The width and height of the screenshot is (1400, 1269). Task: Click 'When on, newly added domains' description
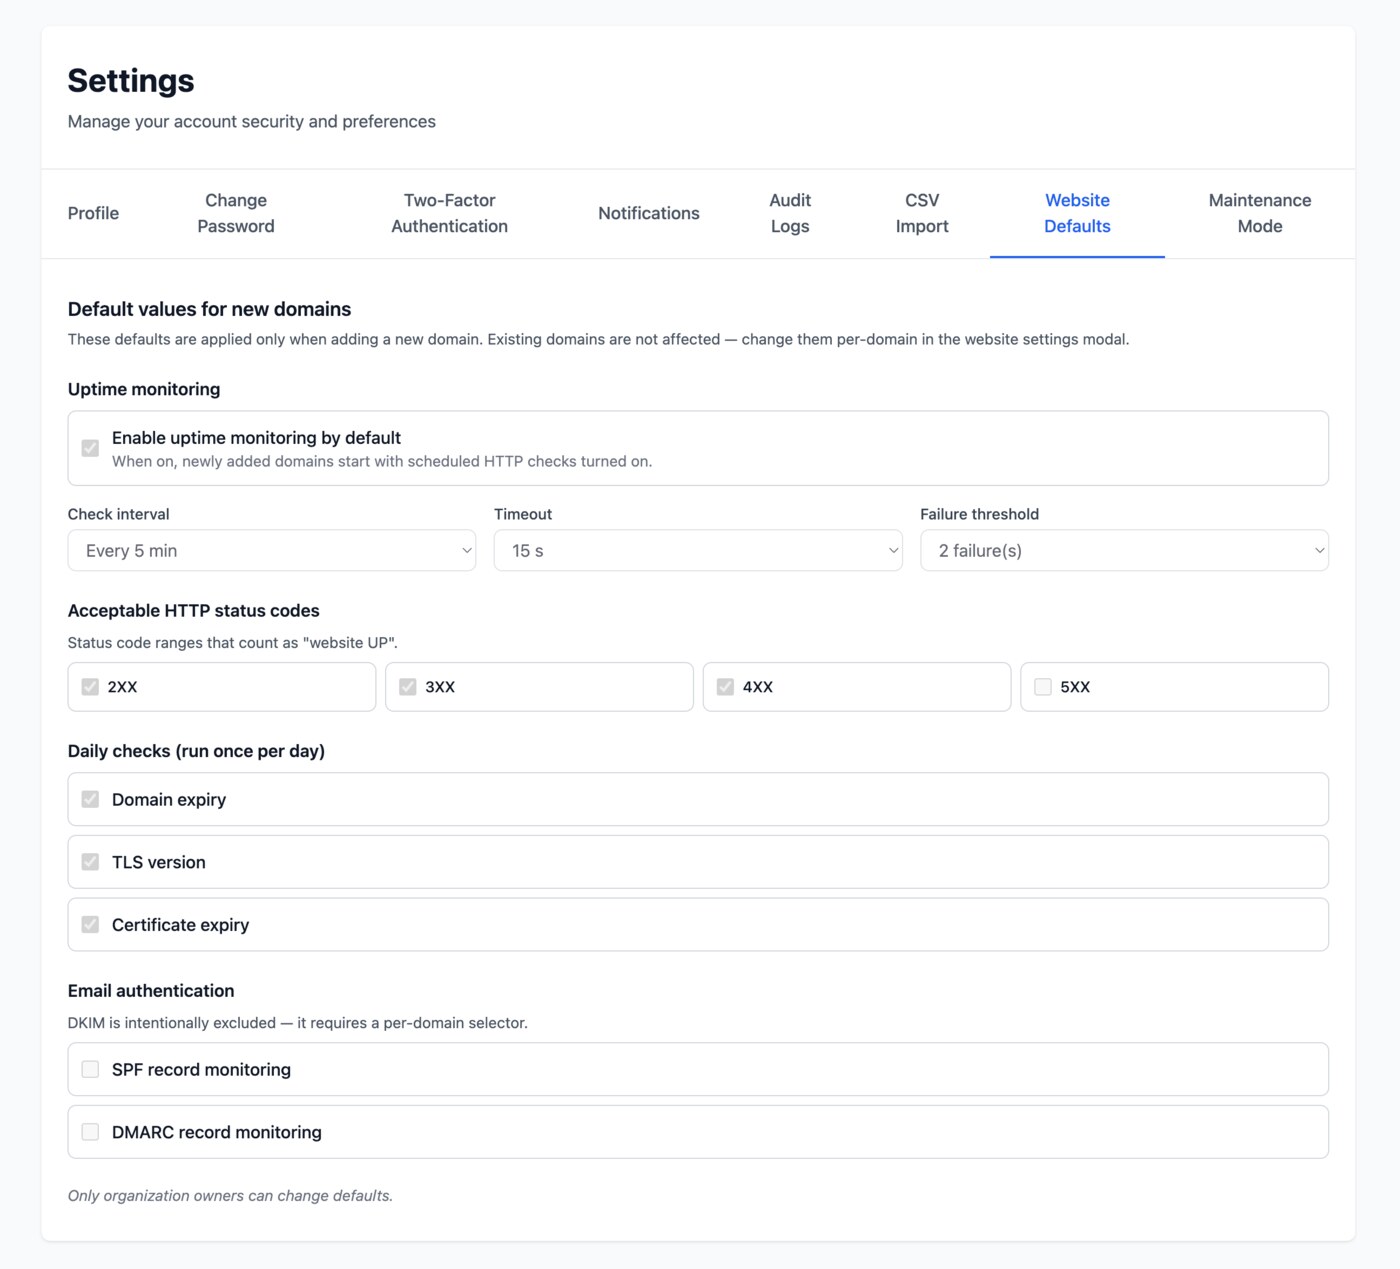(x=382, y=462)
